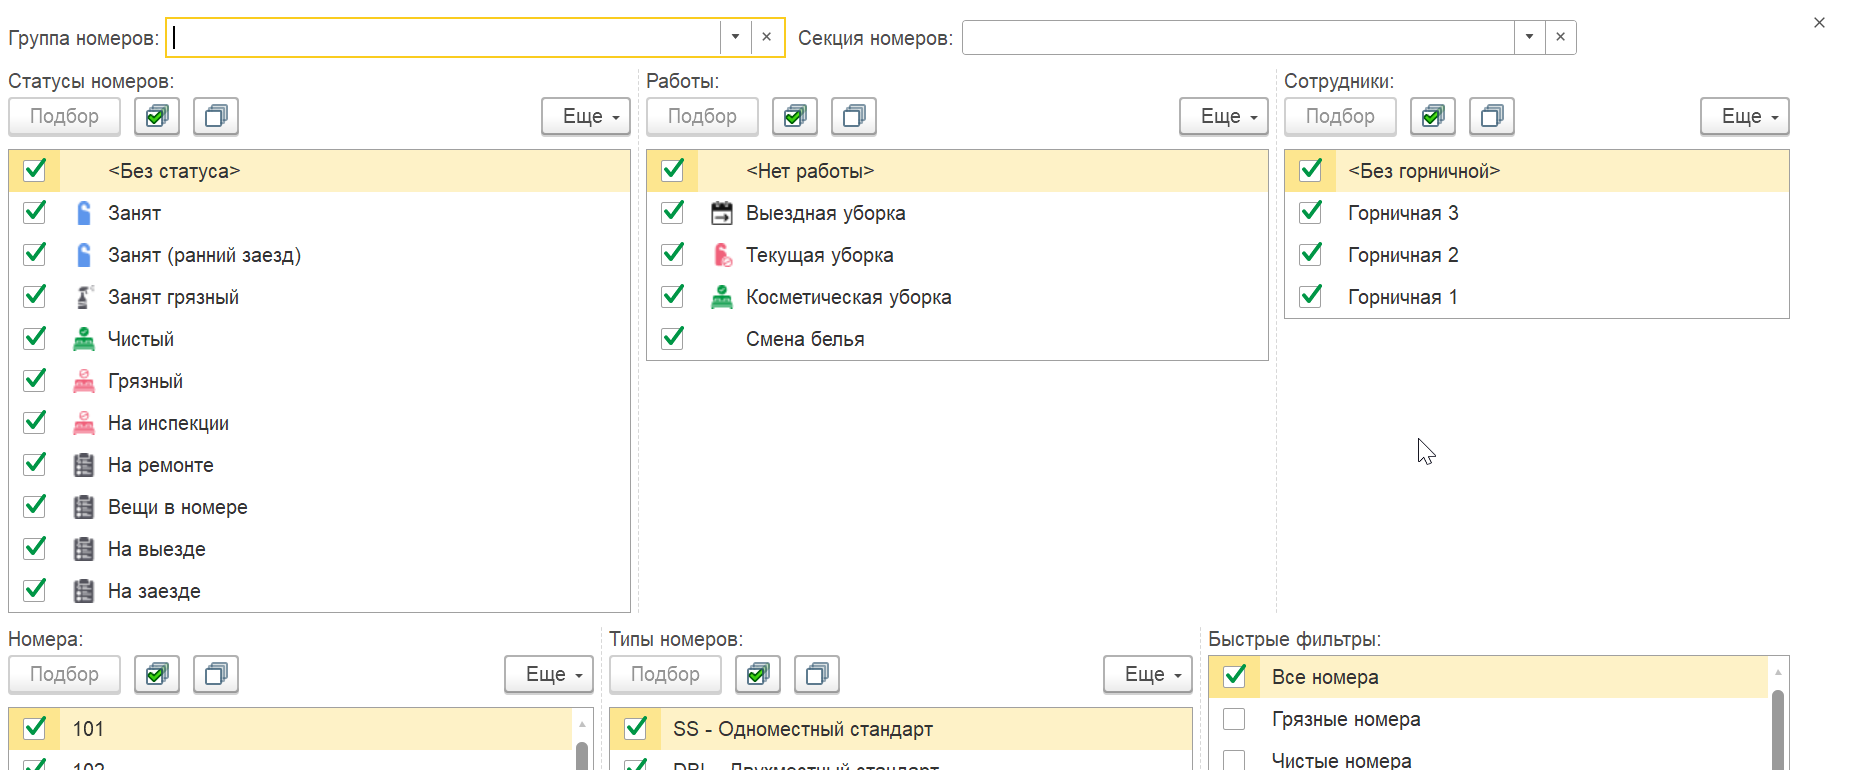Check all items in Номера list

(157, 674)
